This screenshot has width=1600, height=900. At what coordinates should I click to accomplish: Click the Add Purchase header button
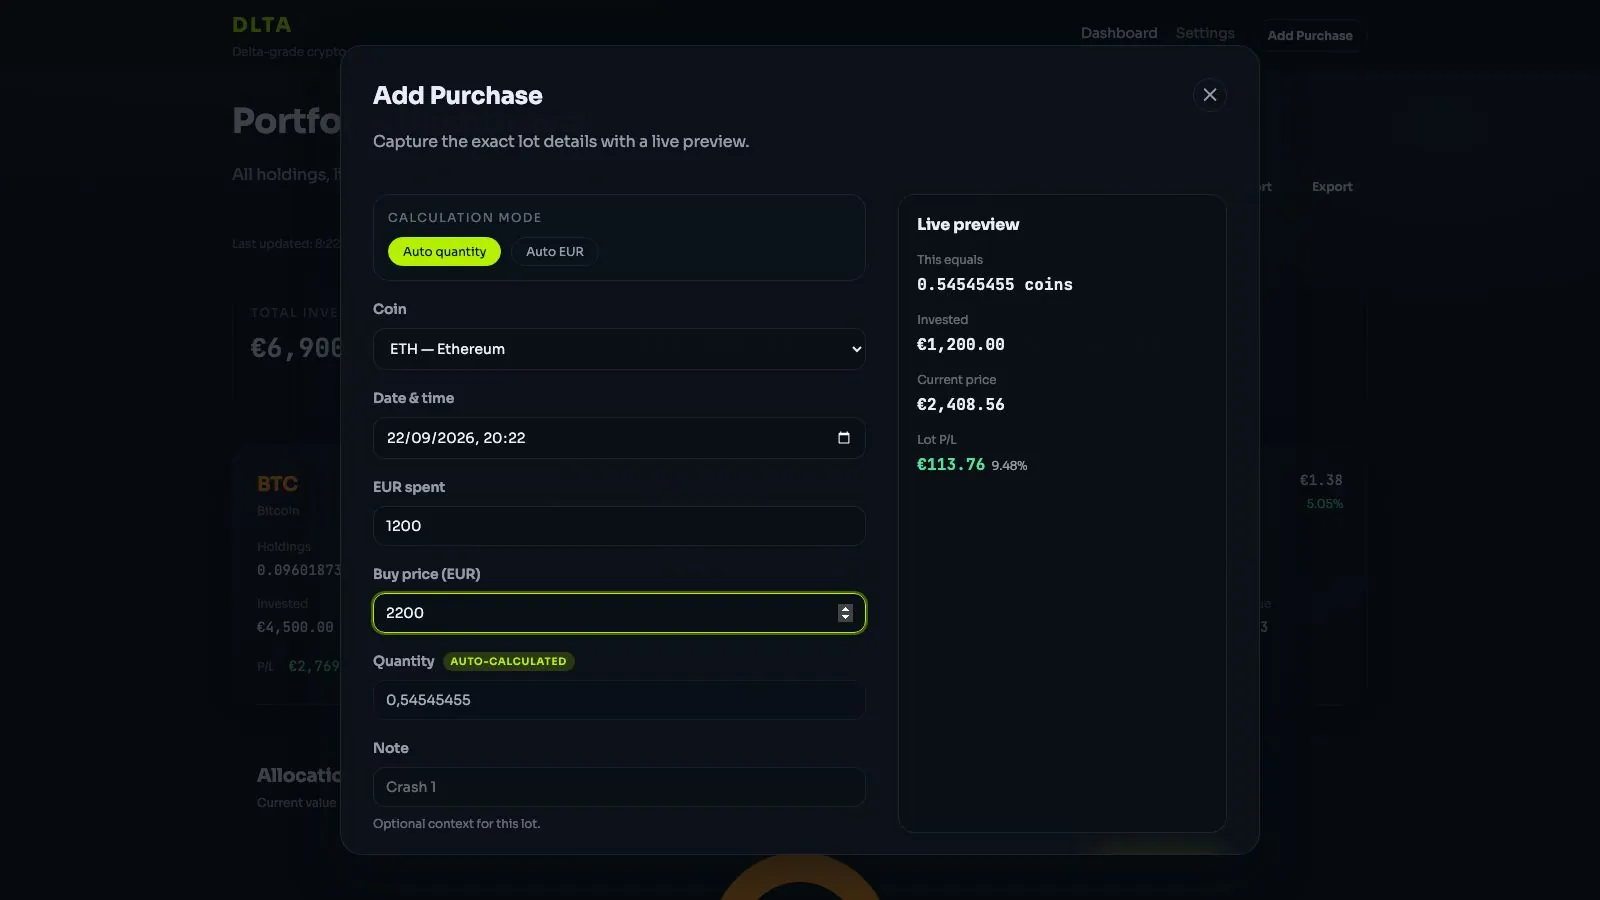[x=1310, y=35]
